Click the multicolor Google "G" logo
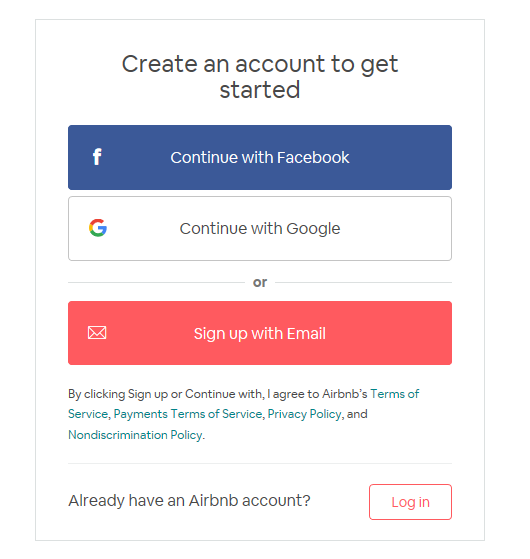The height and width of the screenshot is (559, 530). 98,228
